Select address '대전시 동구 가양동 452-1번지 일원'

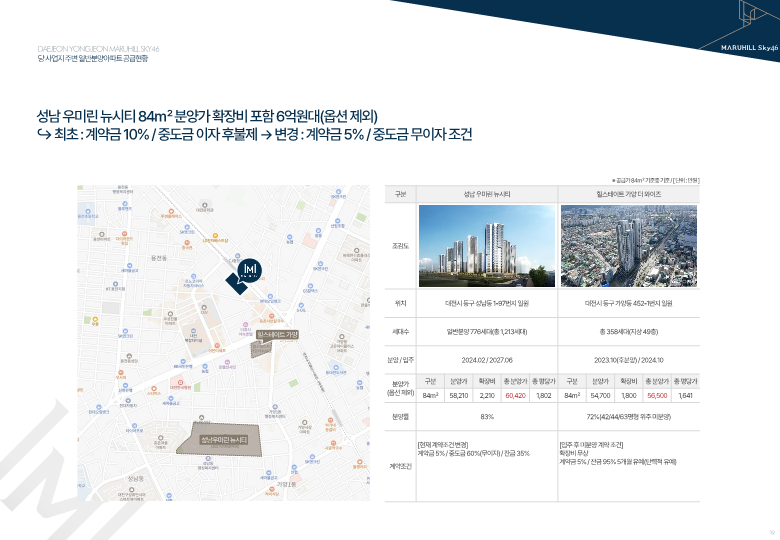629,303
